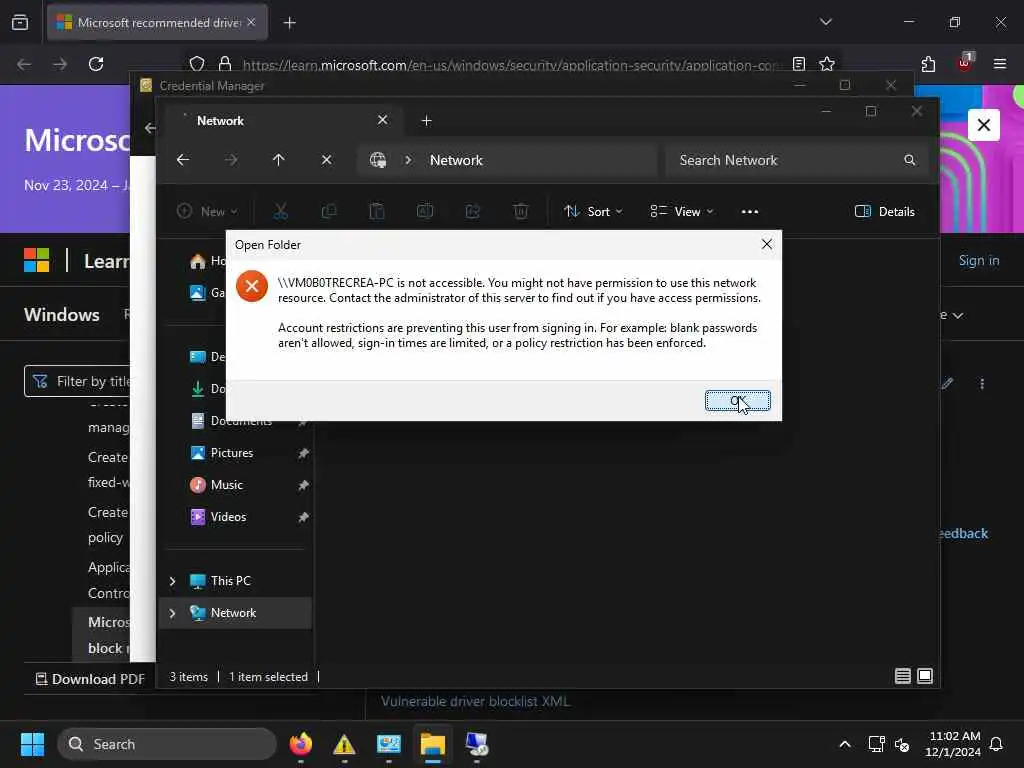The image size is (1024, 768).
Task: Switch to details list view in status bar
Action: pyautogui.click(x=903, y=676)
